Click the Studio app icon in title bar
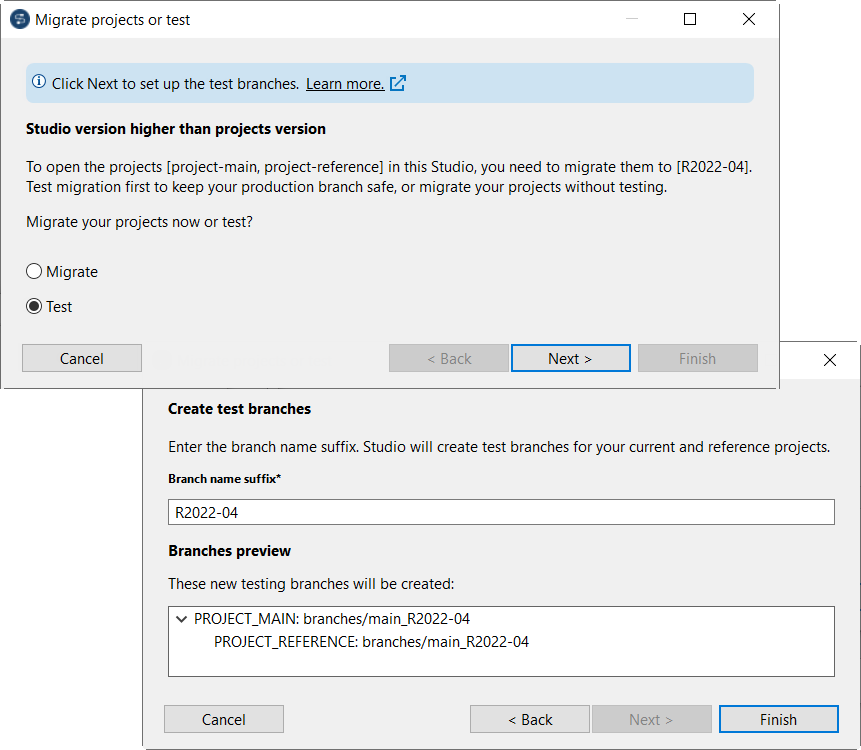Viewport: 861px width, 750px height. [19, 20]
